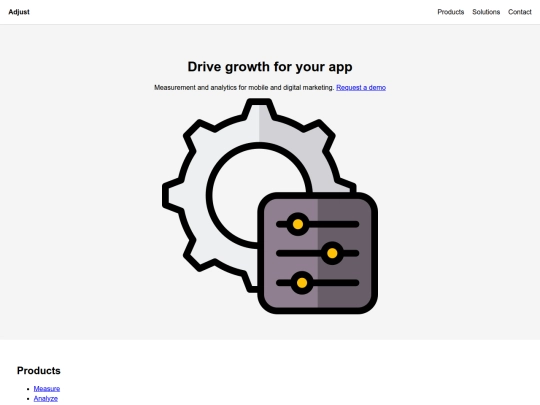Follow the Request a demo link
540x405 pixels.
coord(361,87)
